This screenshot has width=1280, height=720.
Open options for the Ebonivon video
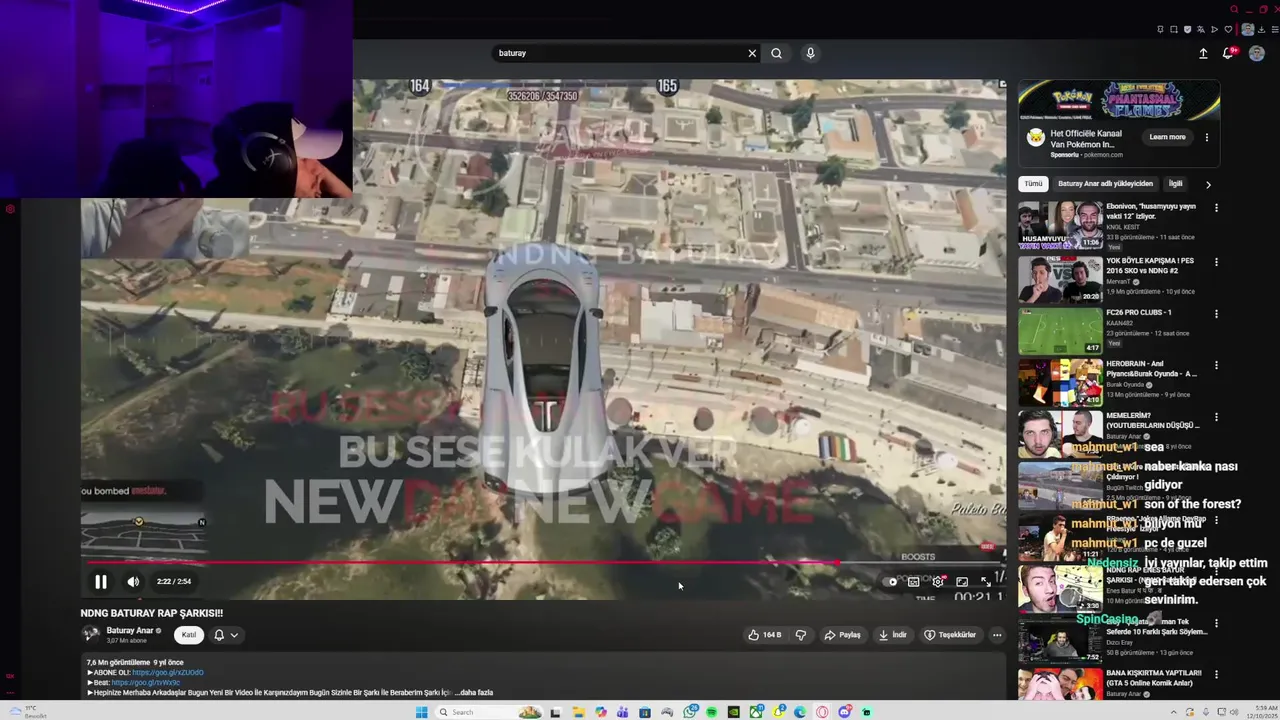pos(1216,208)
